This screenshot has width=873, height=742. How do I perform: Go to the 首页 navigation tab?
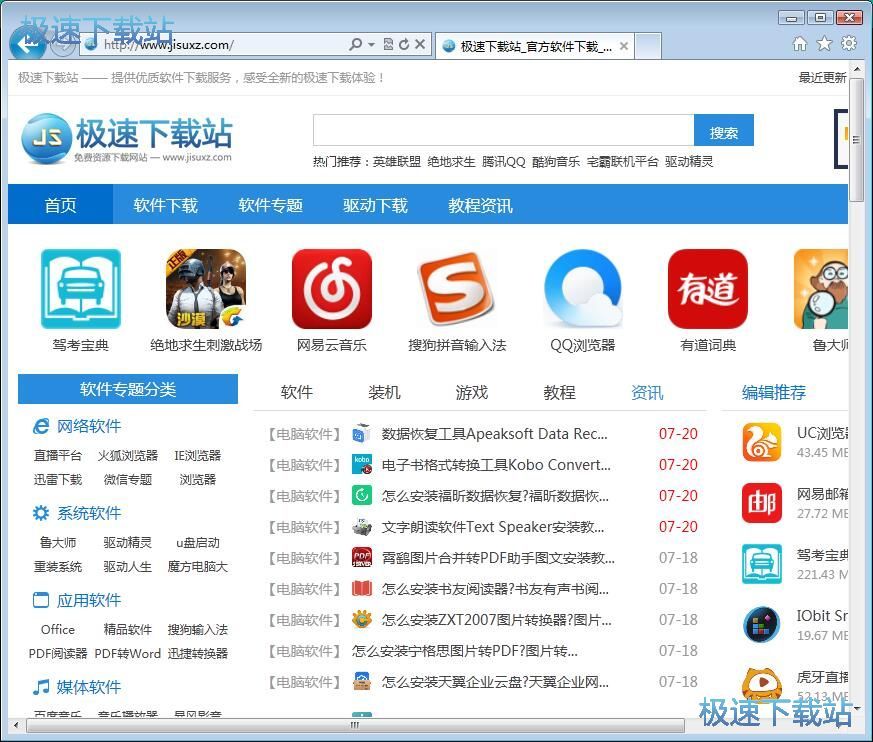(60, 204)
